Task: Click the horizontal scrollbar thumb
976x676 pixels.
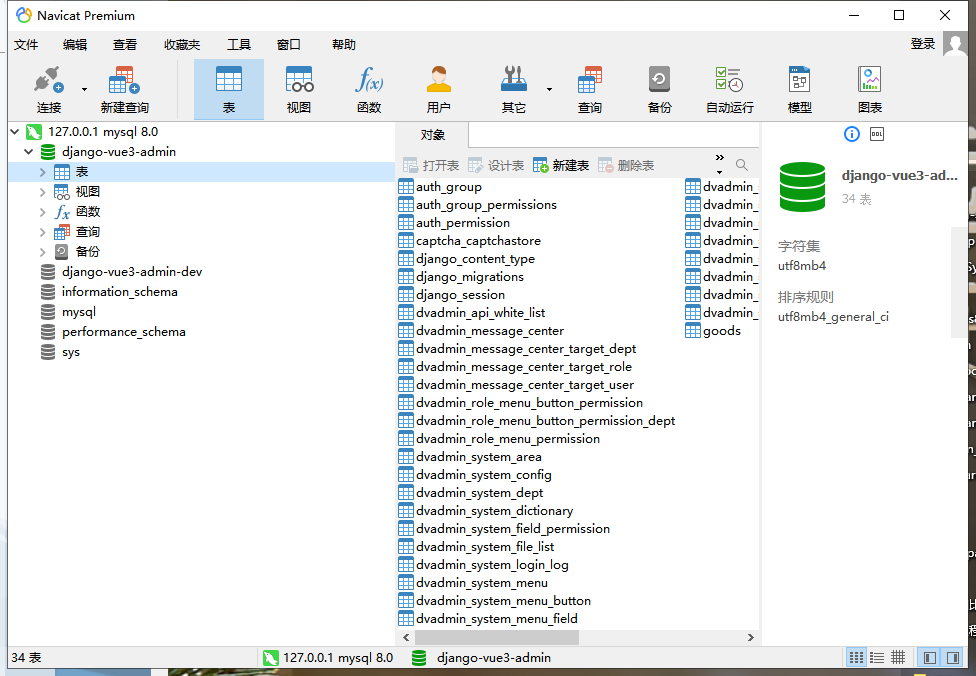Action: (x=497, y=637)
